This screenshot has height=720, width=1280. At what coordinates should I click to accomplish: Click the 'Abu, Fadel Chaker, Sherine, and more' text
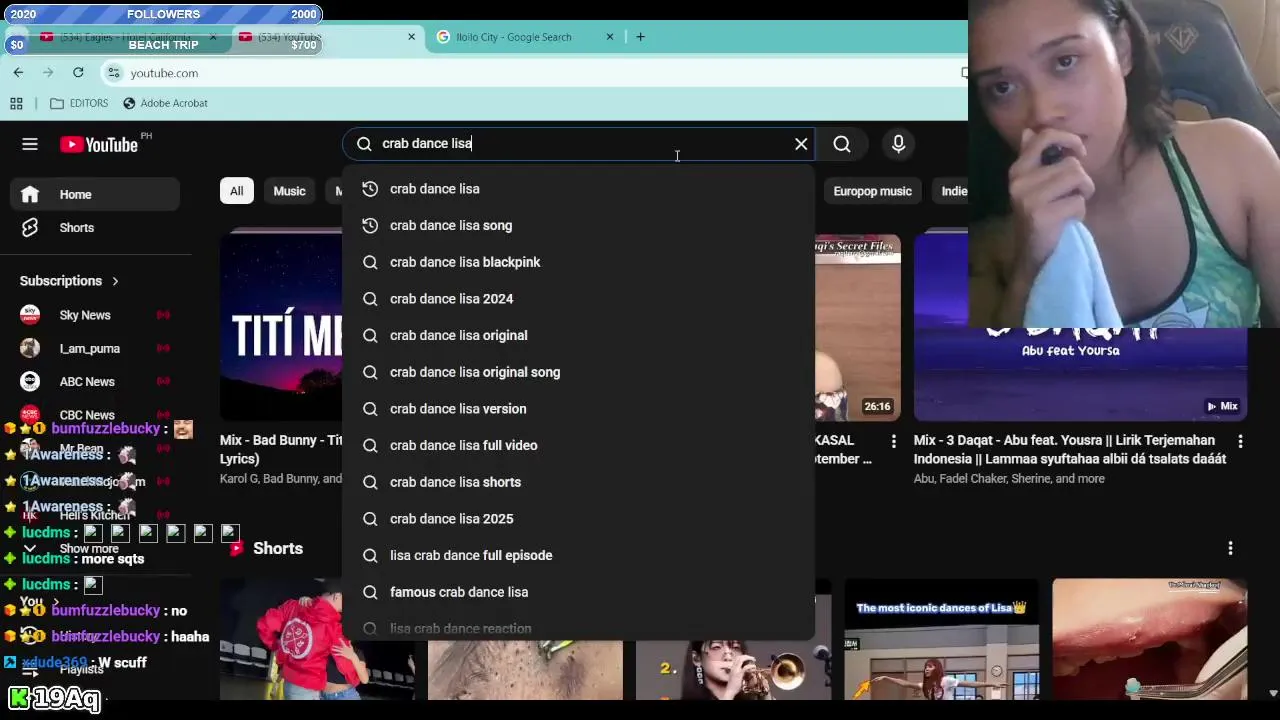[1009, 479]
